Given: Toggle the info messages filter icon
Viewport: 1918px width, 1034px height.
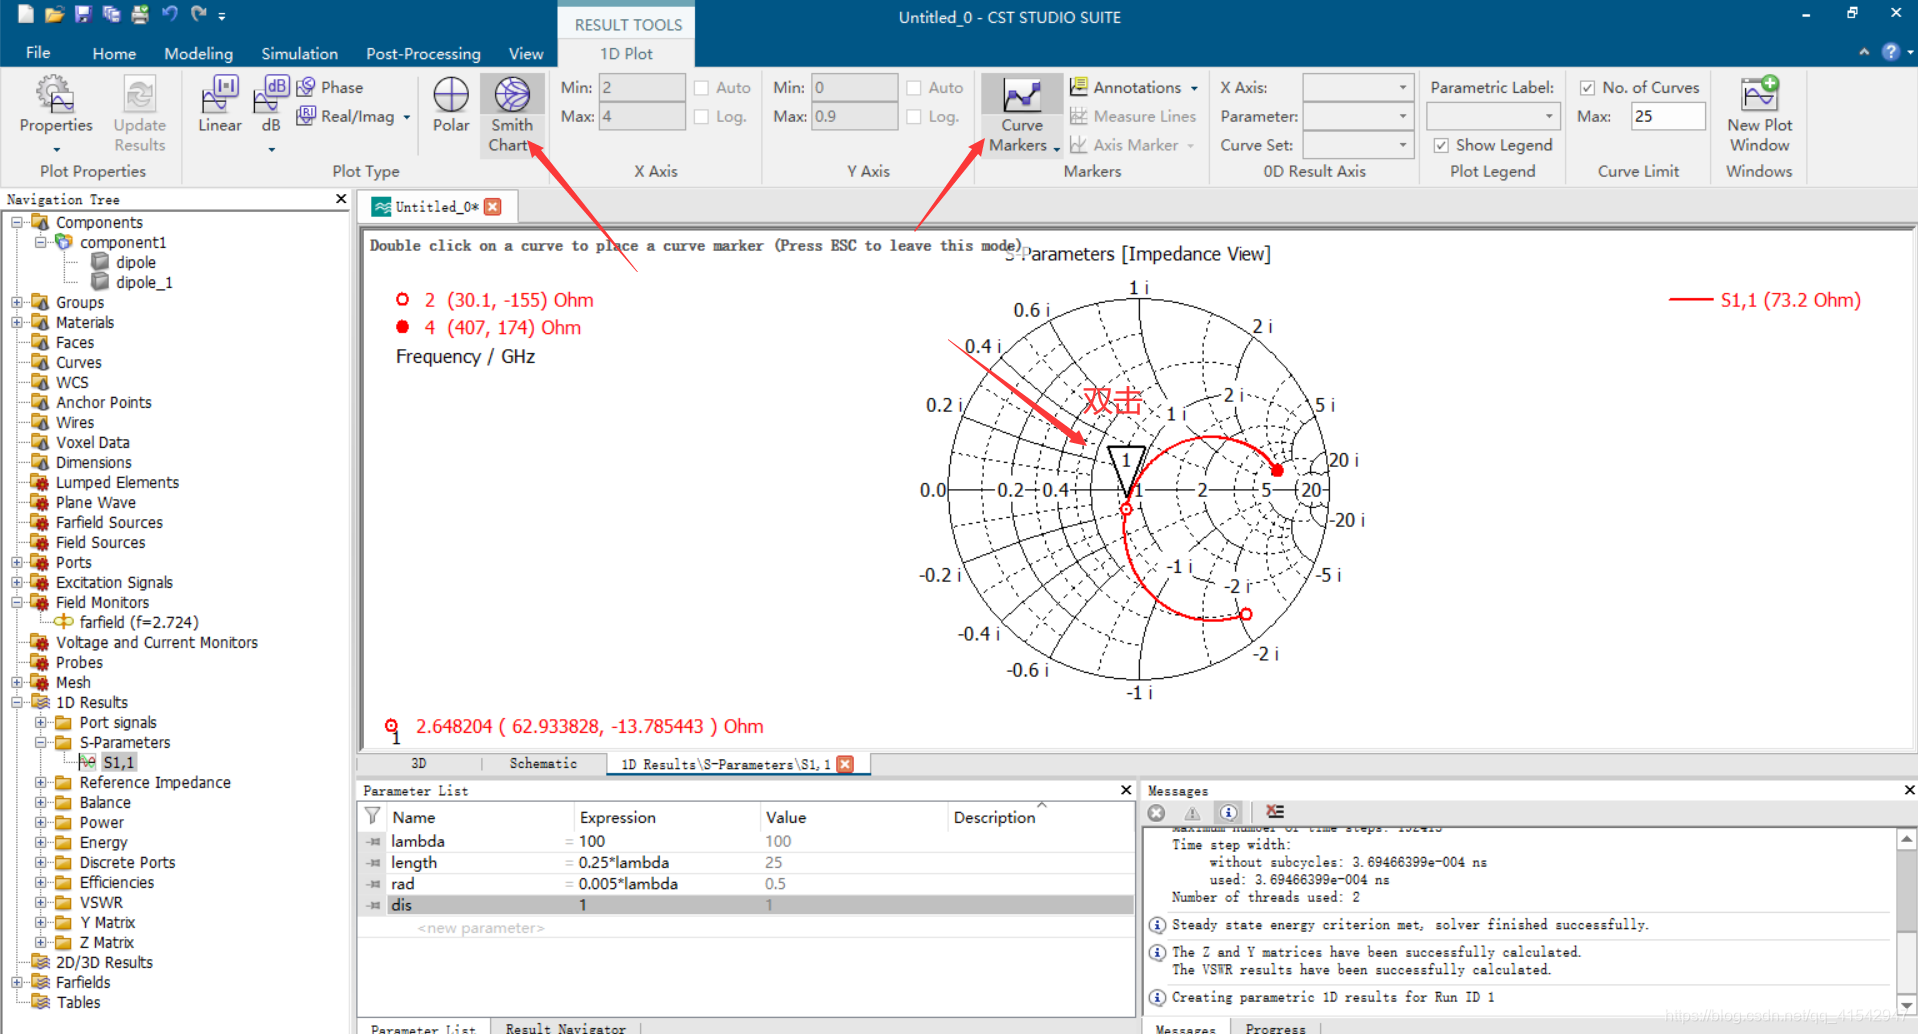Looking at the screenshot, I should pyautogui.click(x=1228, y=812).
